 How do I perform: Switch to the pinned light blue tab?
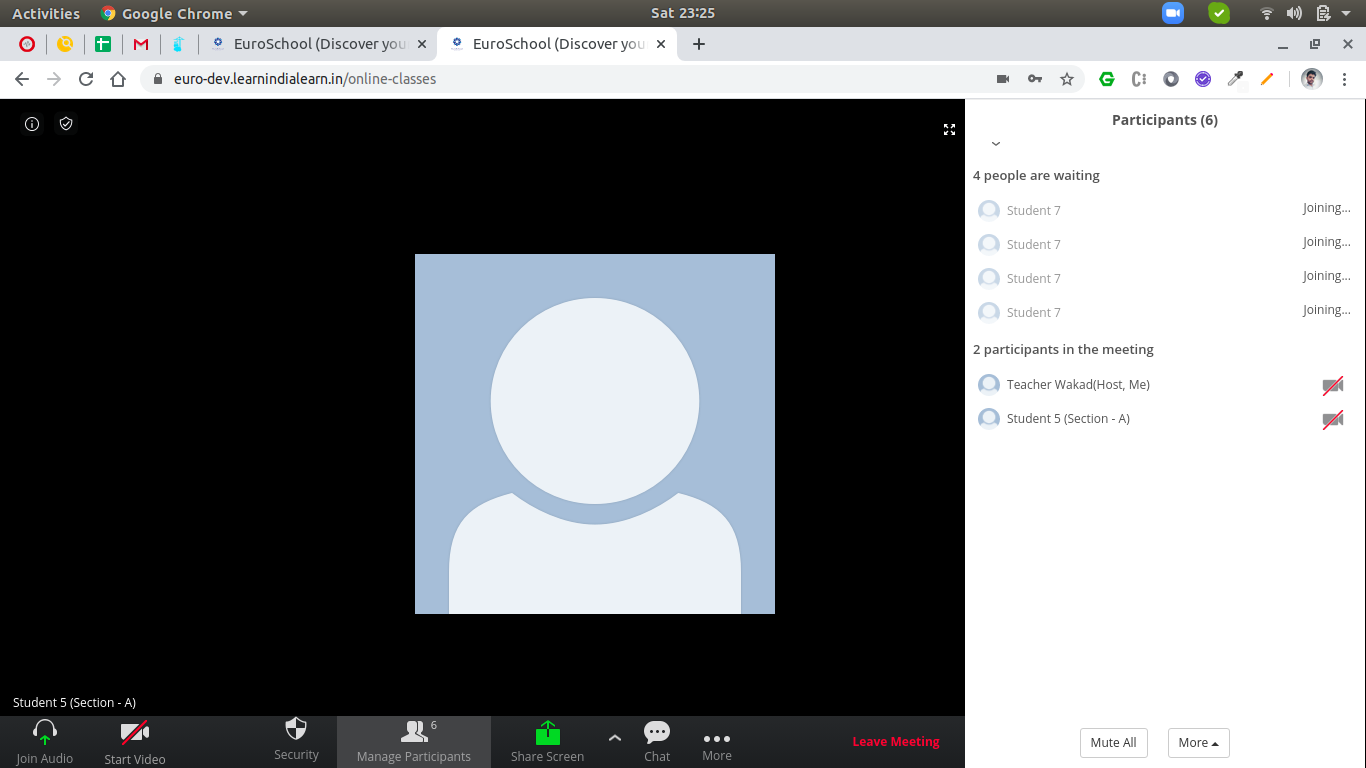pyautogui.click(x=179, y=44)
